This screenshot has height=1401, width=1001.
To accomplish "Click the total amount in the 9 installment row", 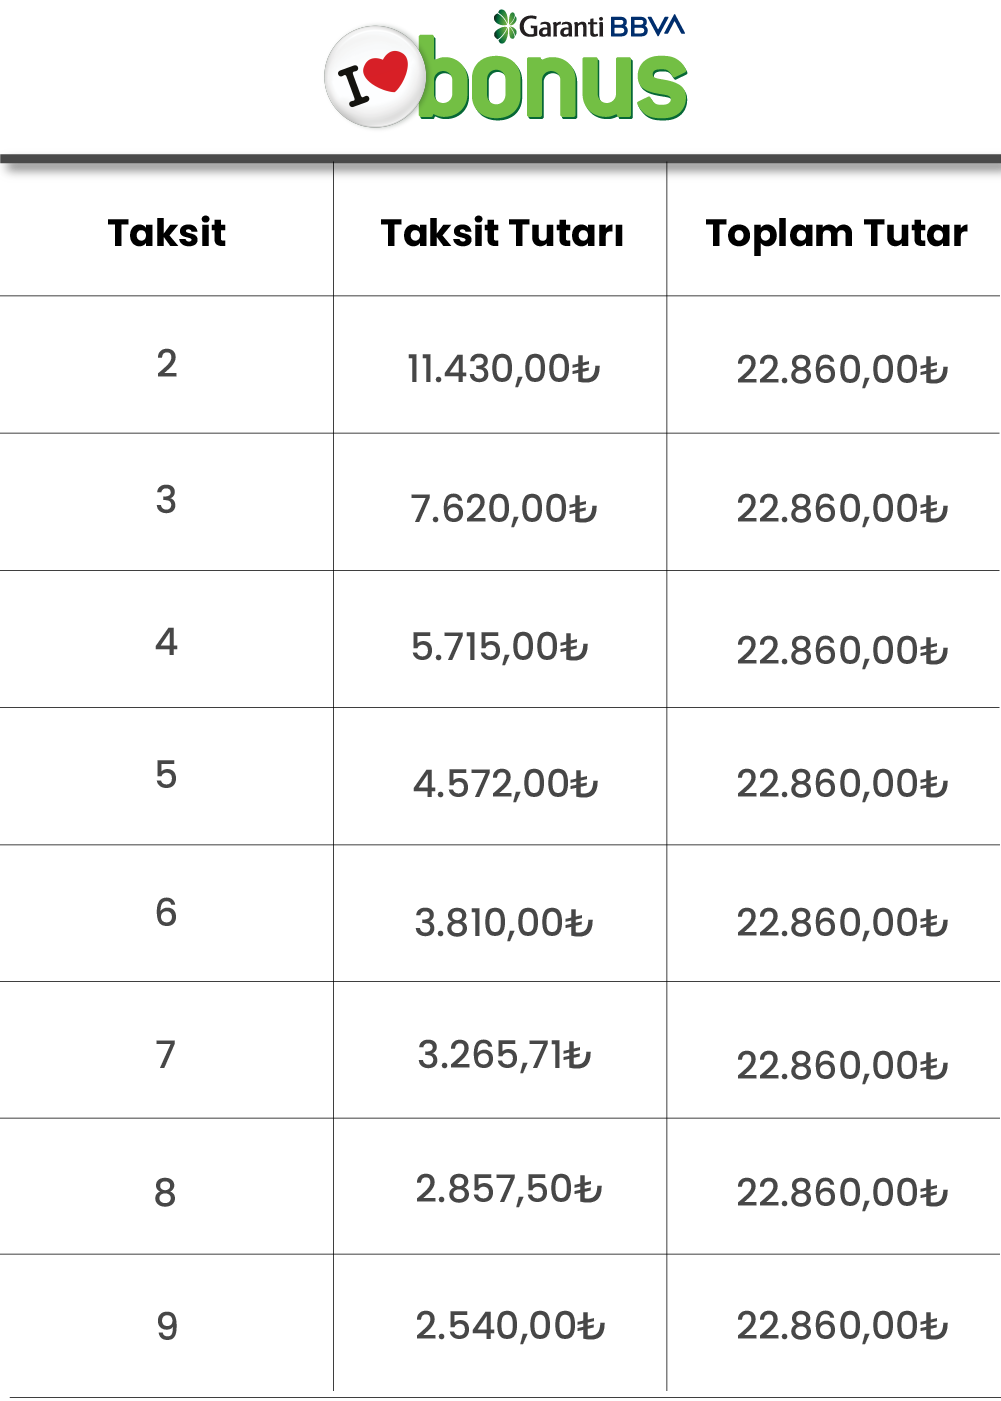I will pyautogui.click(x=842, y=1325).
